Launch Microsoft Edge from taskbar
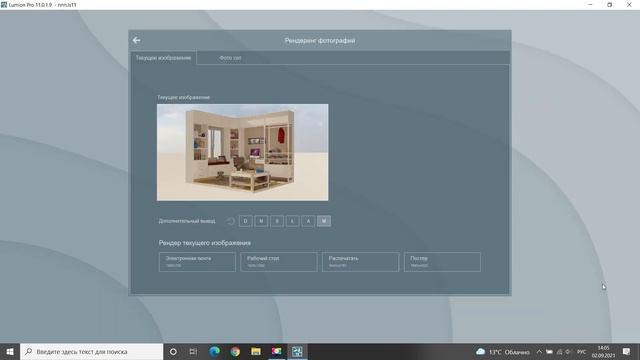 (x=214, y=351)
